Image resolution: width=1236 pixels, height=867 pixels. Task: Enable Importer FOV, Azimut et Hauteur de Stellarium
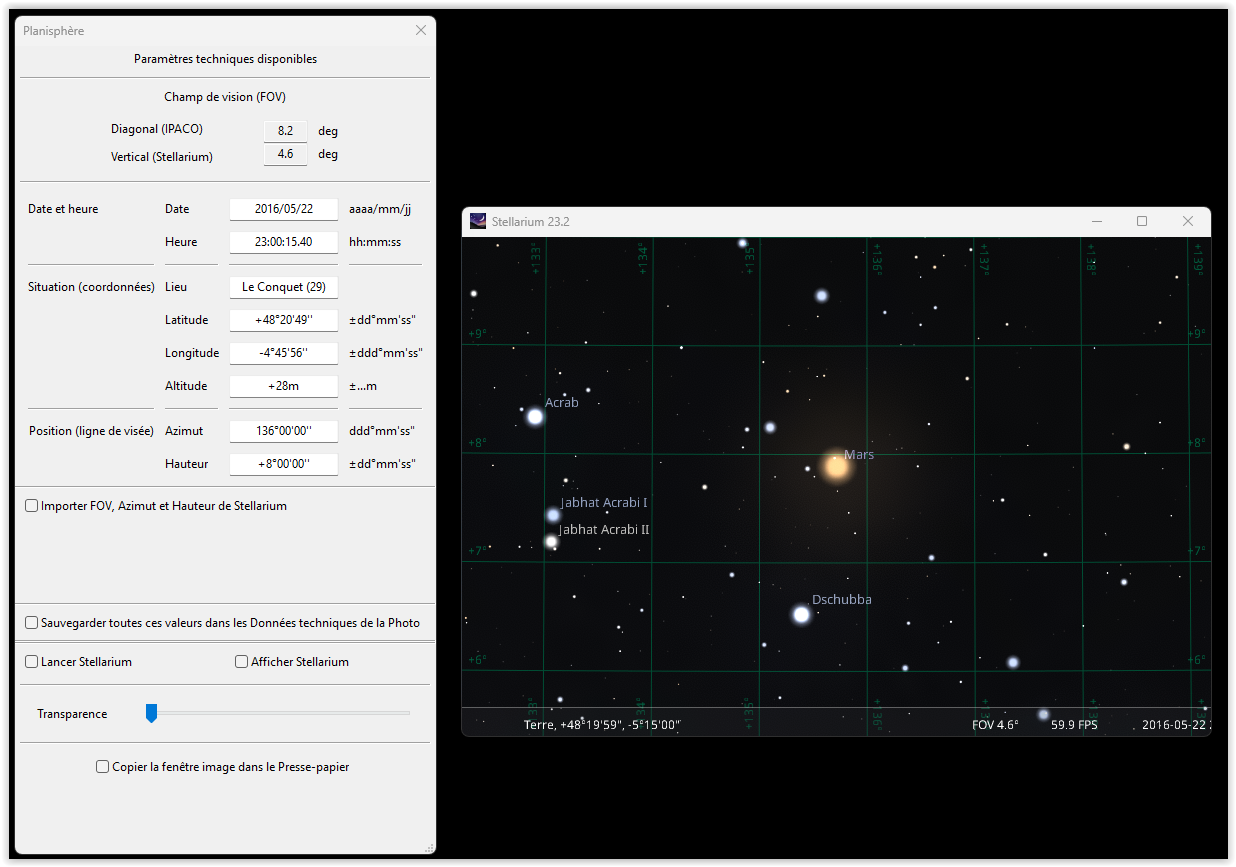[x=32, y=506]
